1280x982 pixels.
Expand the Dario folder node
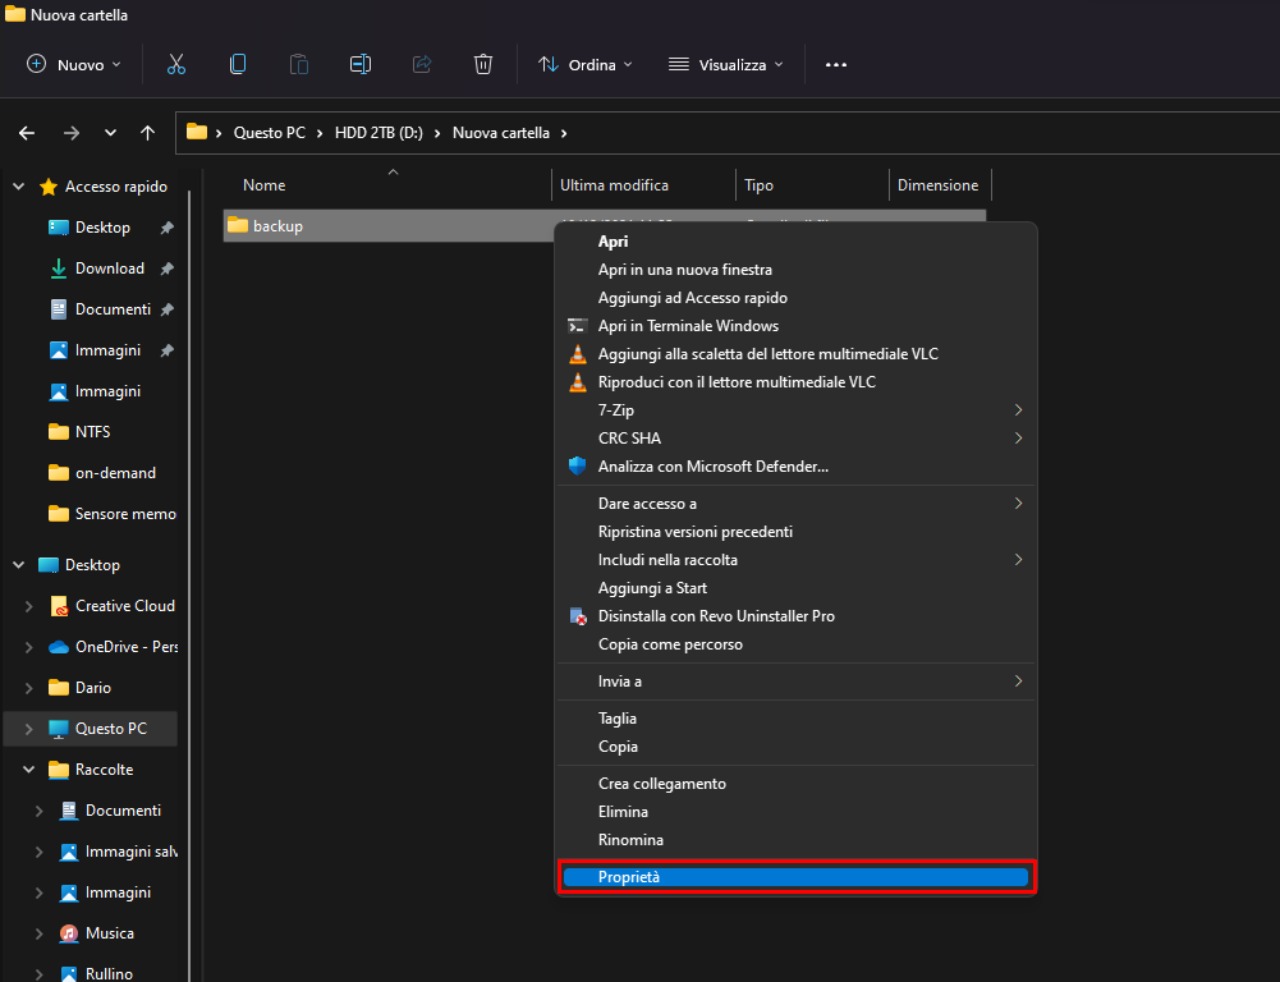[x=29, y=688]
